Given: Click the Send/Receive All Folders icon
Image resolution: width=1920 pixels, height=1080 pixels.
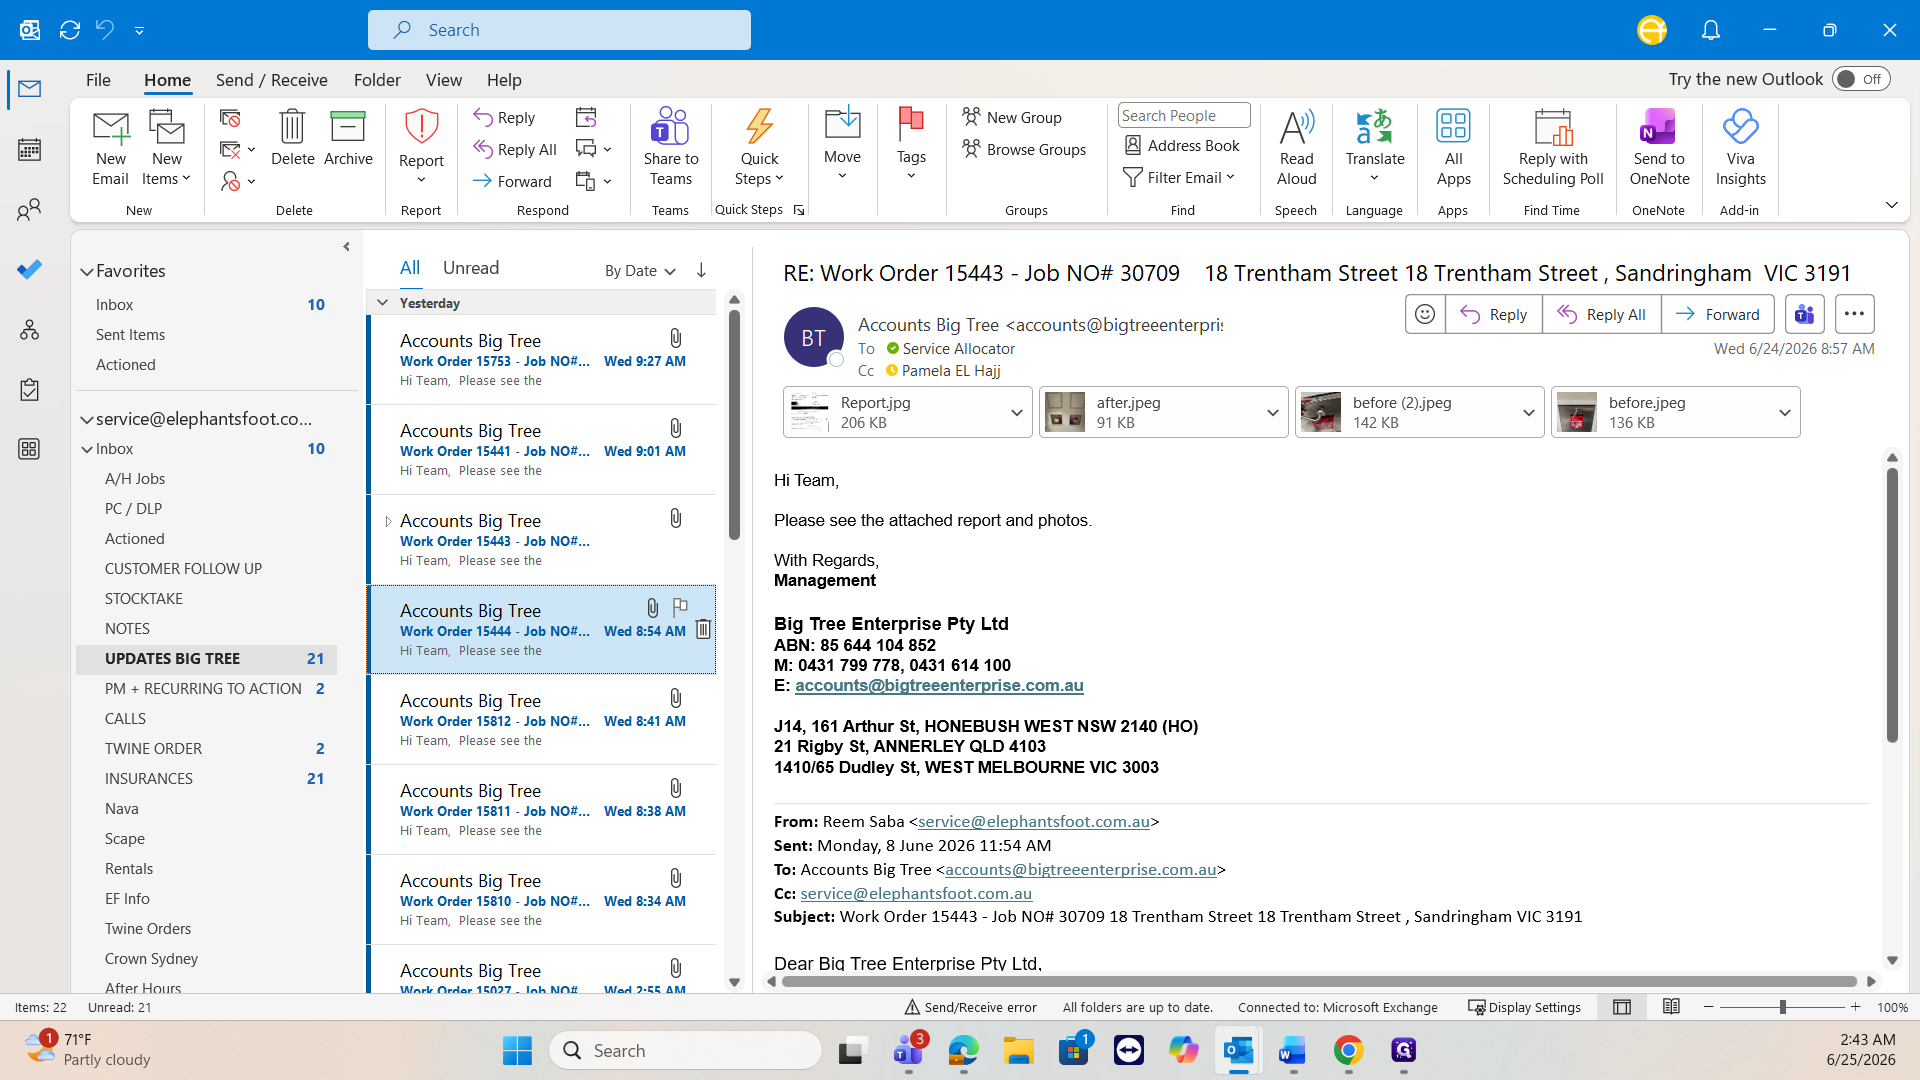Looking at the screenshot, I should tap(70, 30).
